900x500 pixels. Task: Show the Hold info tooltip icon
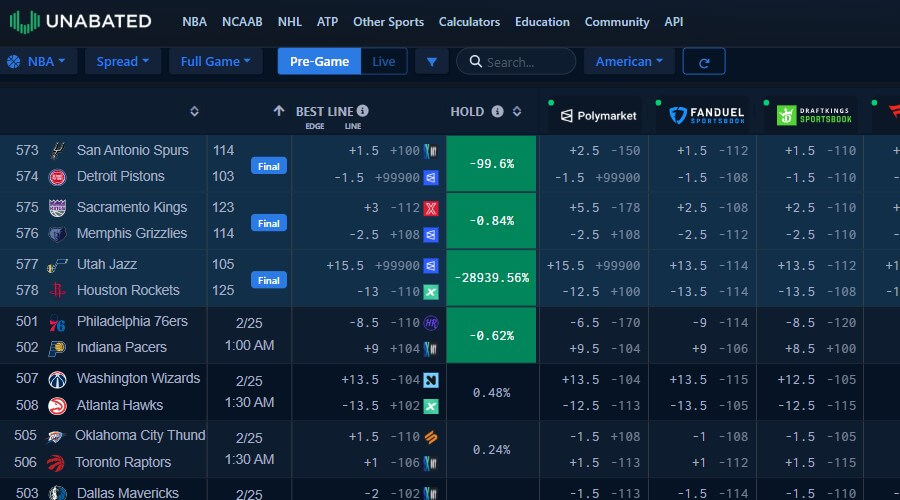click(498, 111)
